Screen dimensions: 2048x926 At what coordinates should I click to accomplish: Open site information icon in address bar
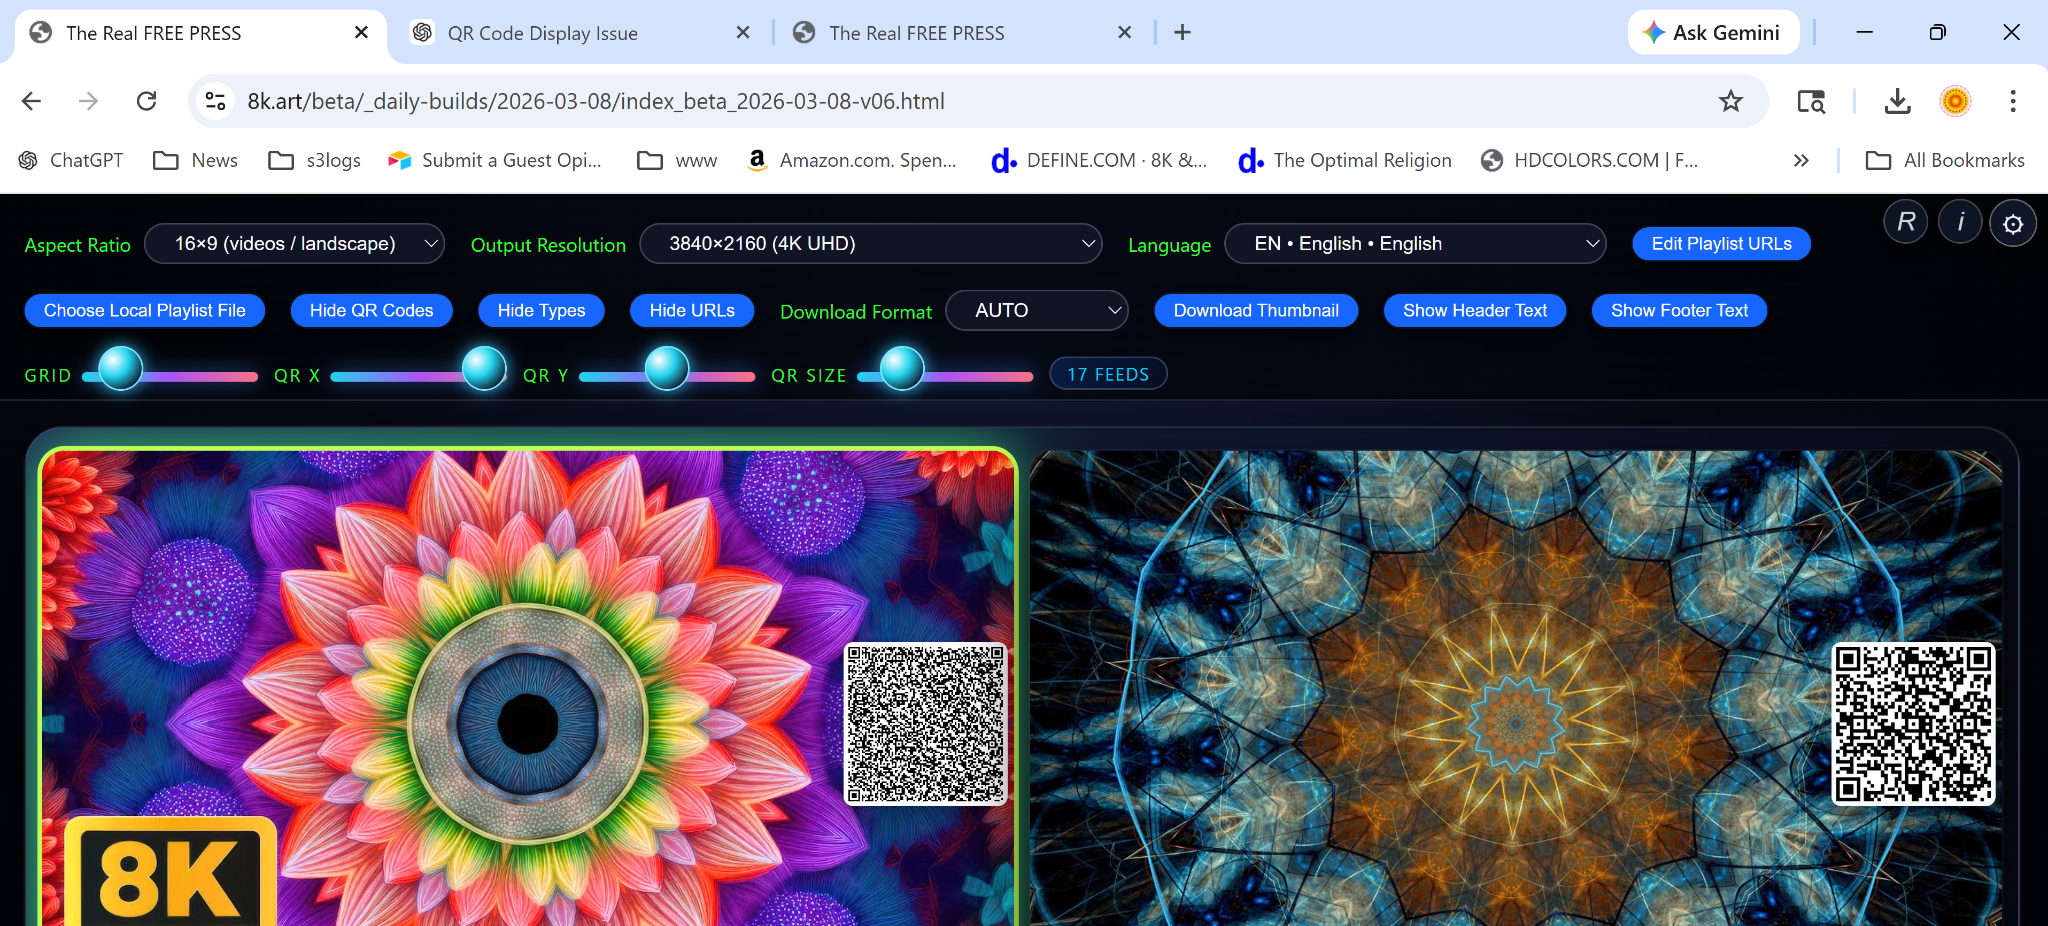pyautogui.click(x=215, y=101)
